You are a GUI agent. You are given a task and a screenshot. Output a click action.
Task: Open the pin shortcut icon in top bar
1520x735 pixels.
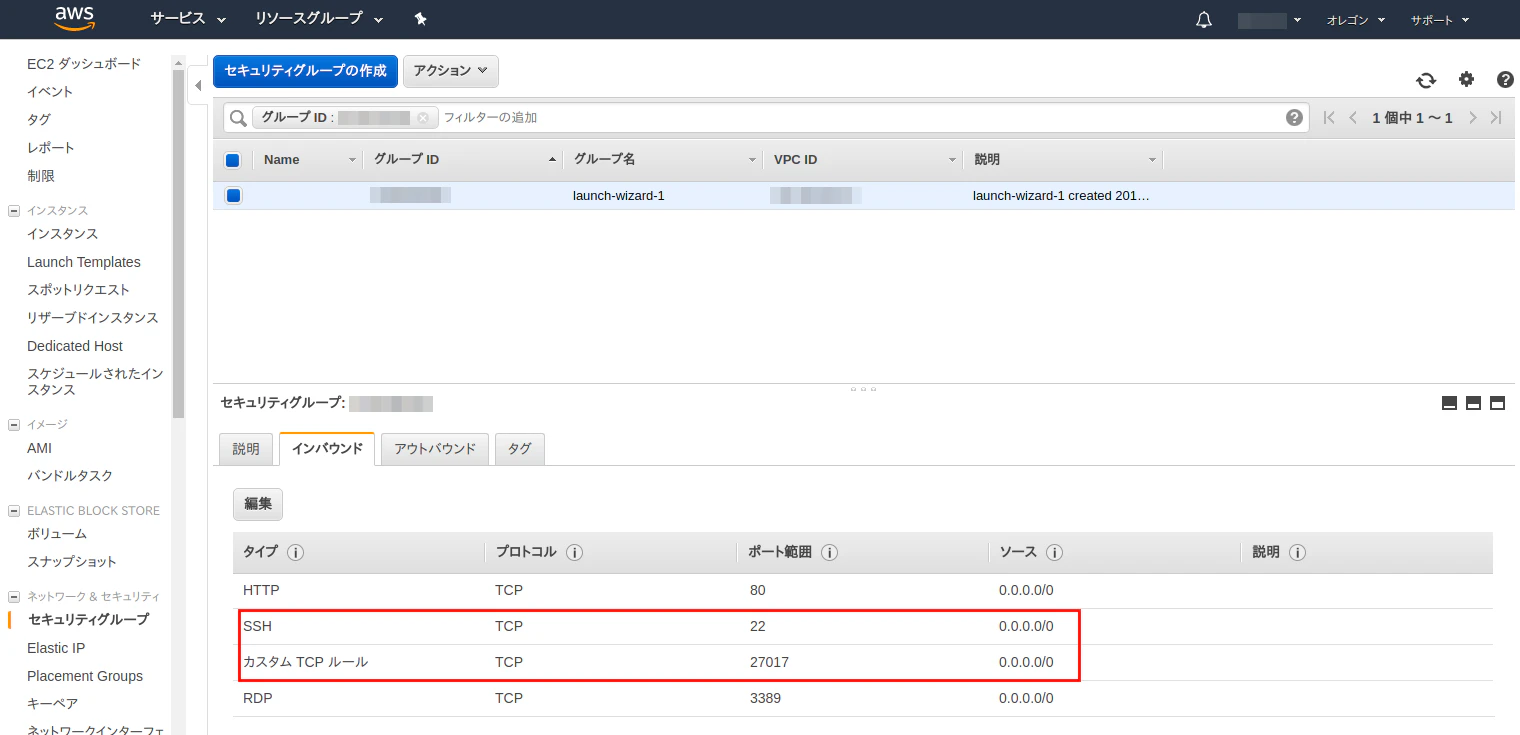click(421, 19)
